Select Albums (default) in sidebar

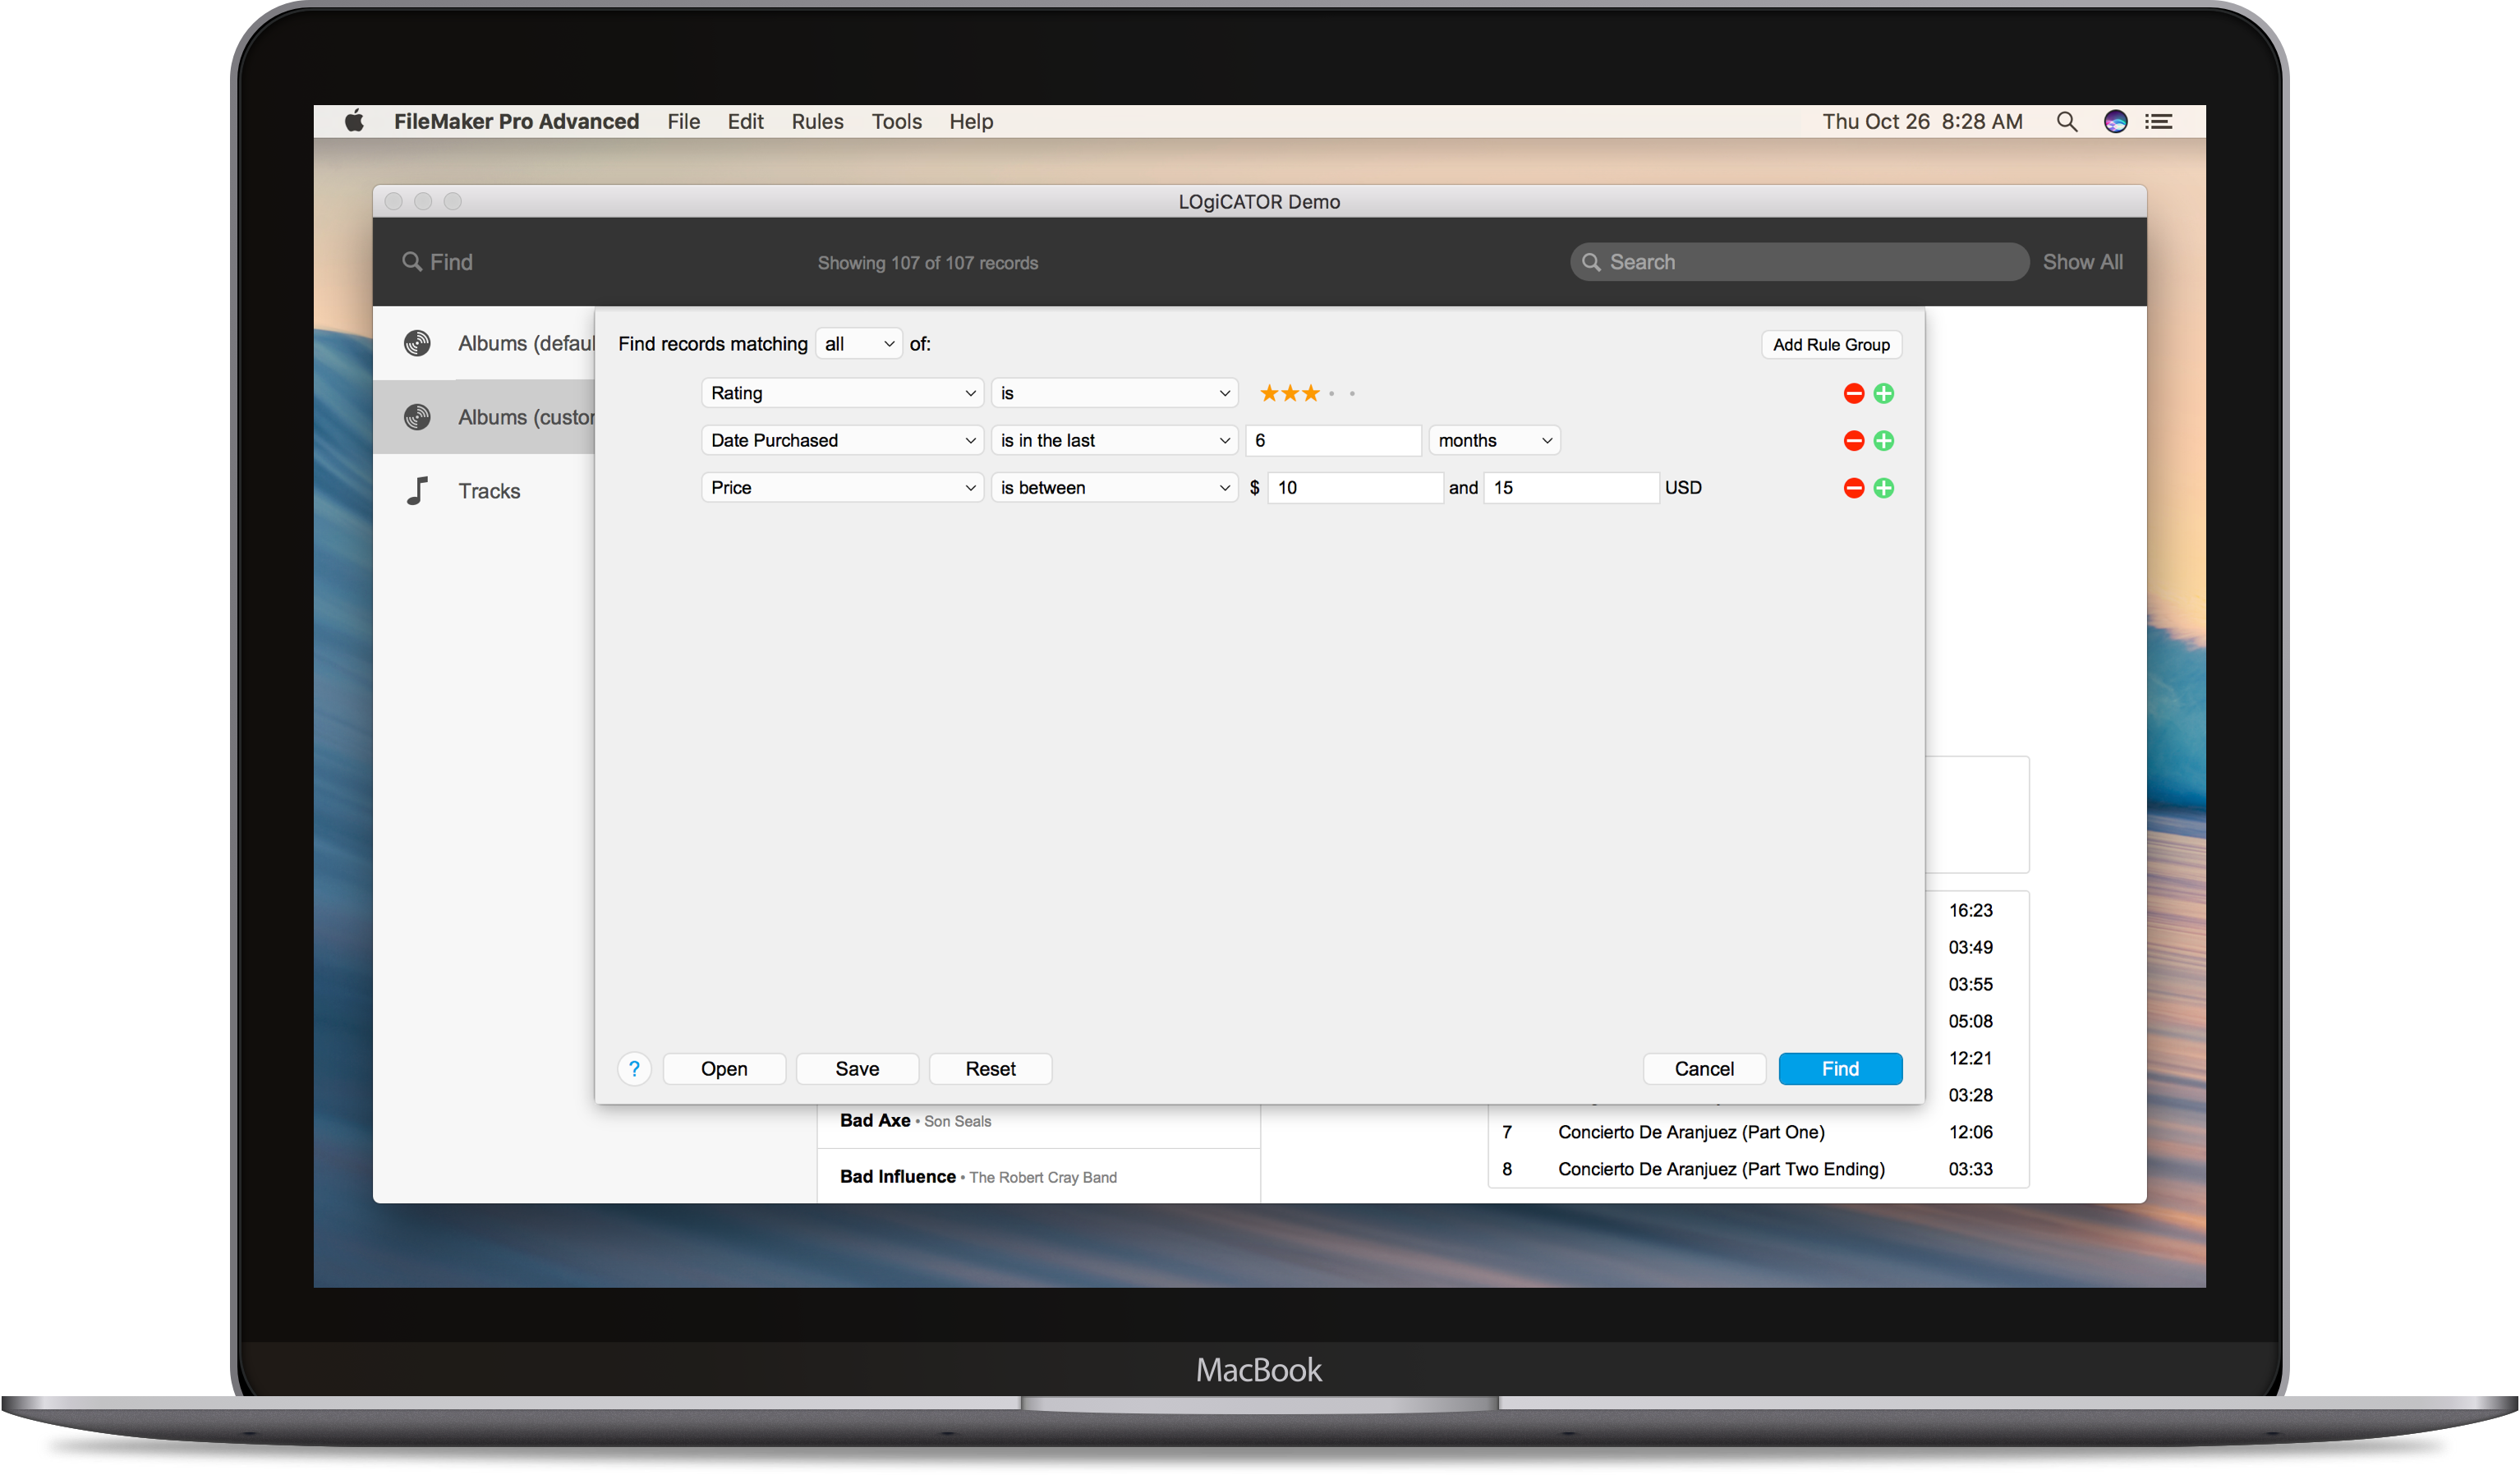point(484,343)
